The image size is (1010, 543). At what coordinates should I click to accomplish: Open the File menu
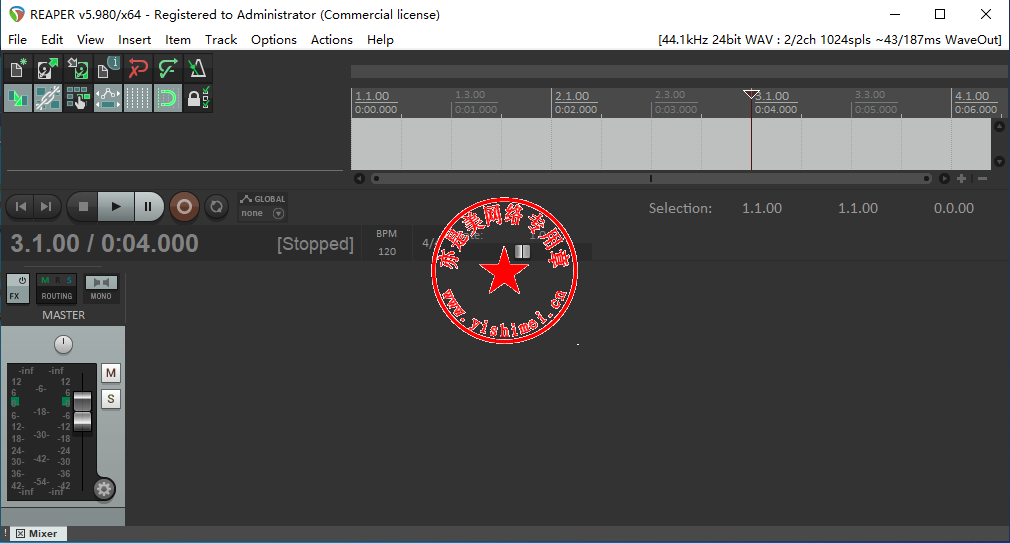[x=17, y=40]
